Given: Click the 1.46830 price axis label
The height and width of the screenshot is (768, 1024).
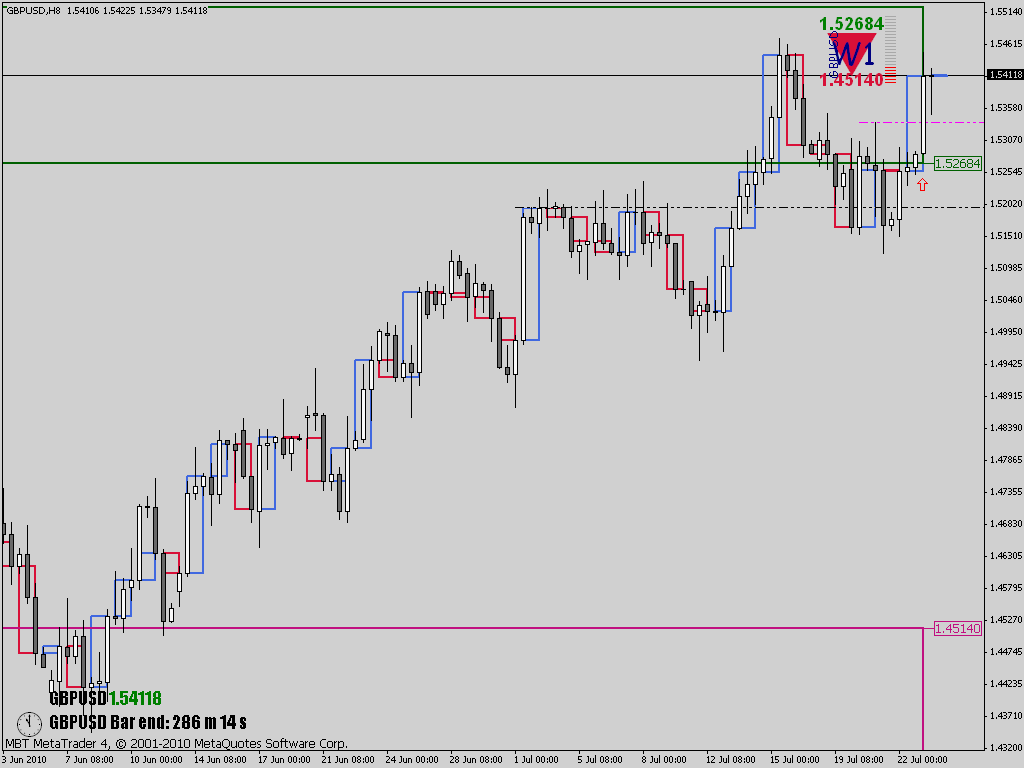Looking at the screenshot, I should (1005, 524).
